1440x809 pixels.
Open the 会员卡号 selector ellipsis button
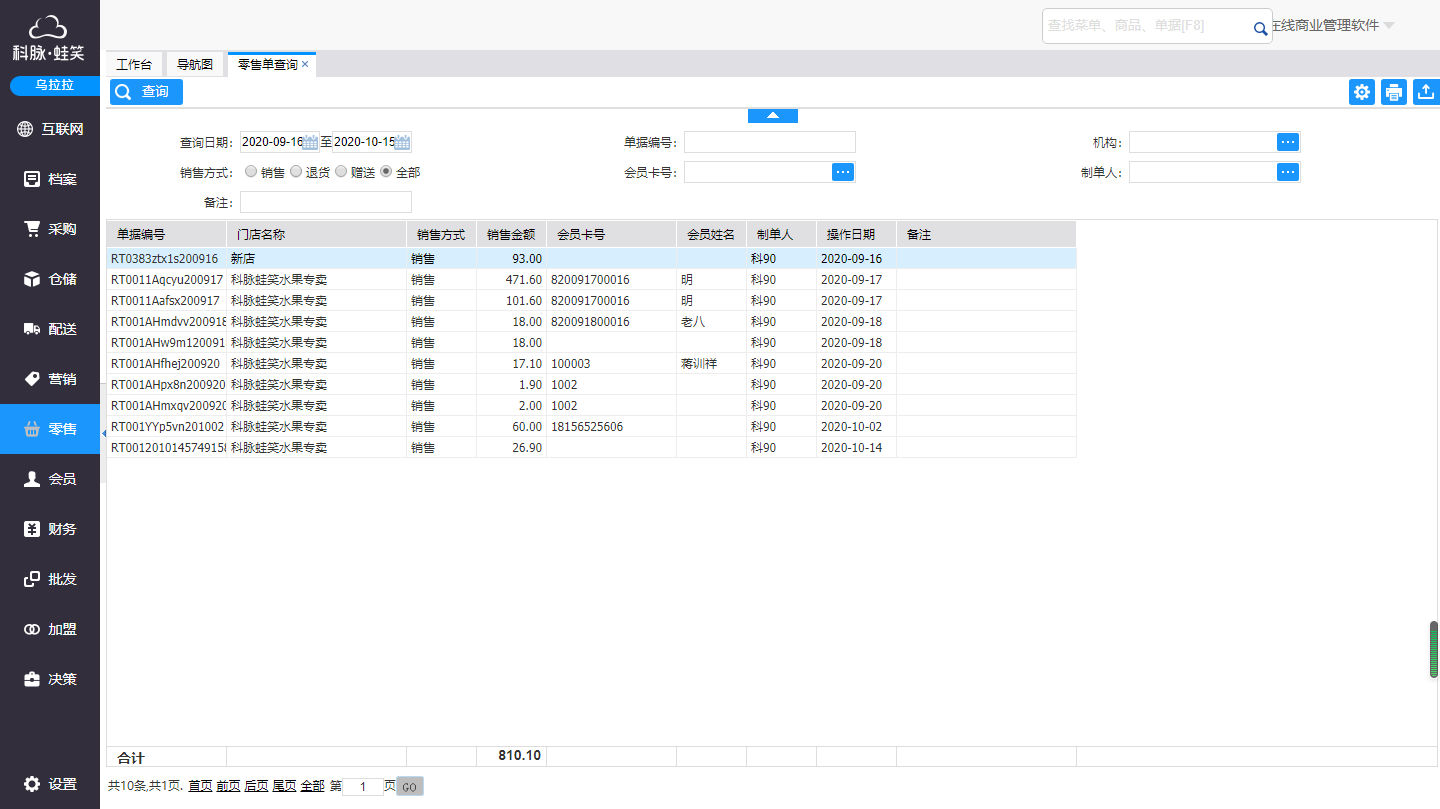tap(843, 172)
